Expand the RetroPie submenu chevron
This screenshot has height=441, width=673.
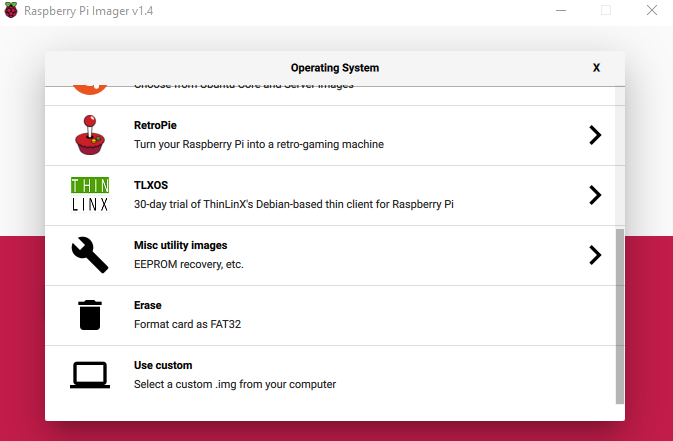(595, 135)
